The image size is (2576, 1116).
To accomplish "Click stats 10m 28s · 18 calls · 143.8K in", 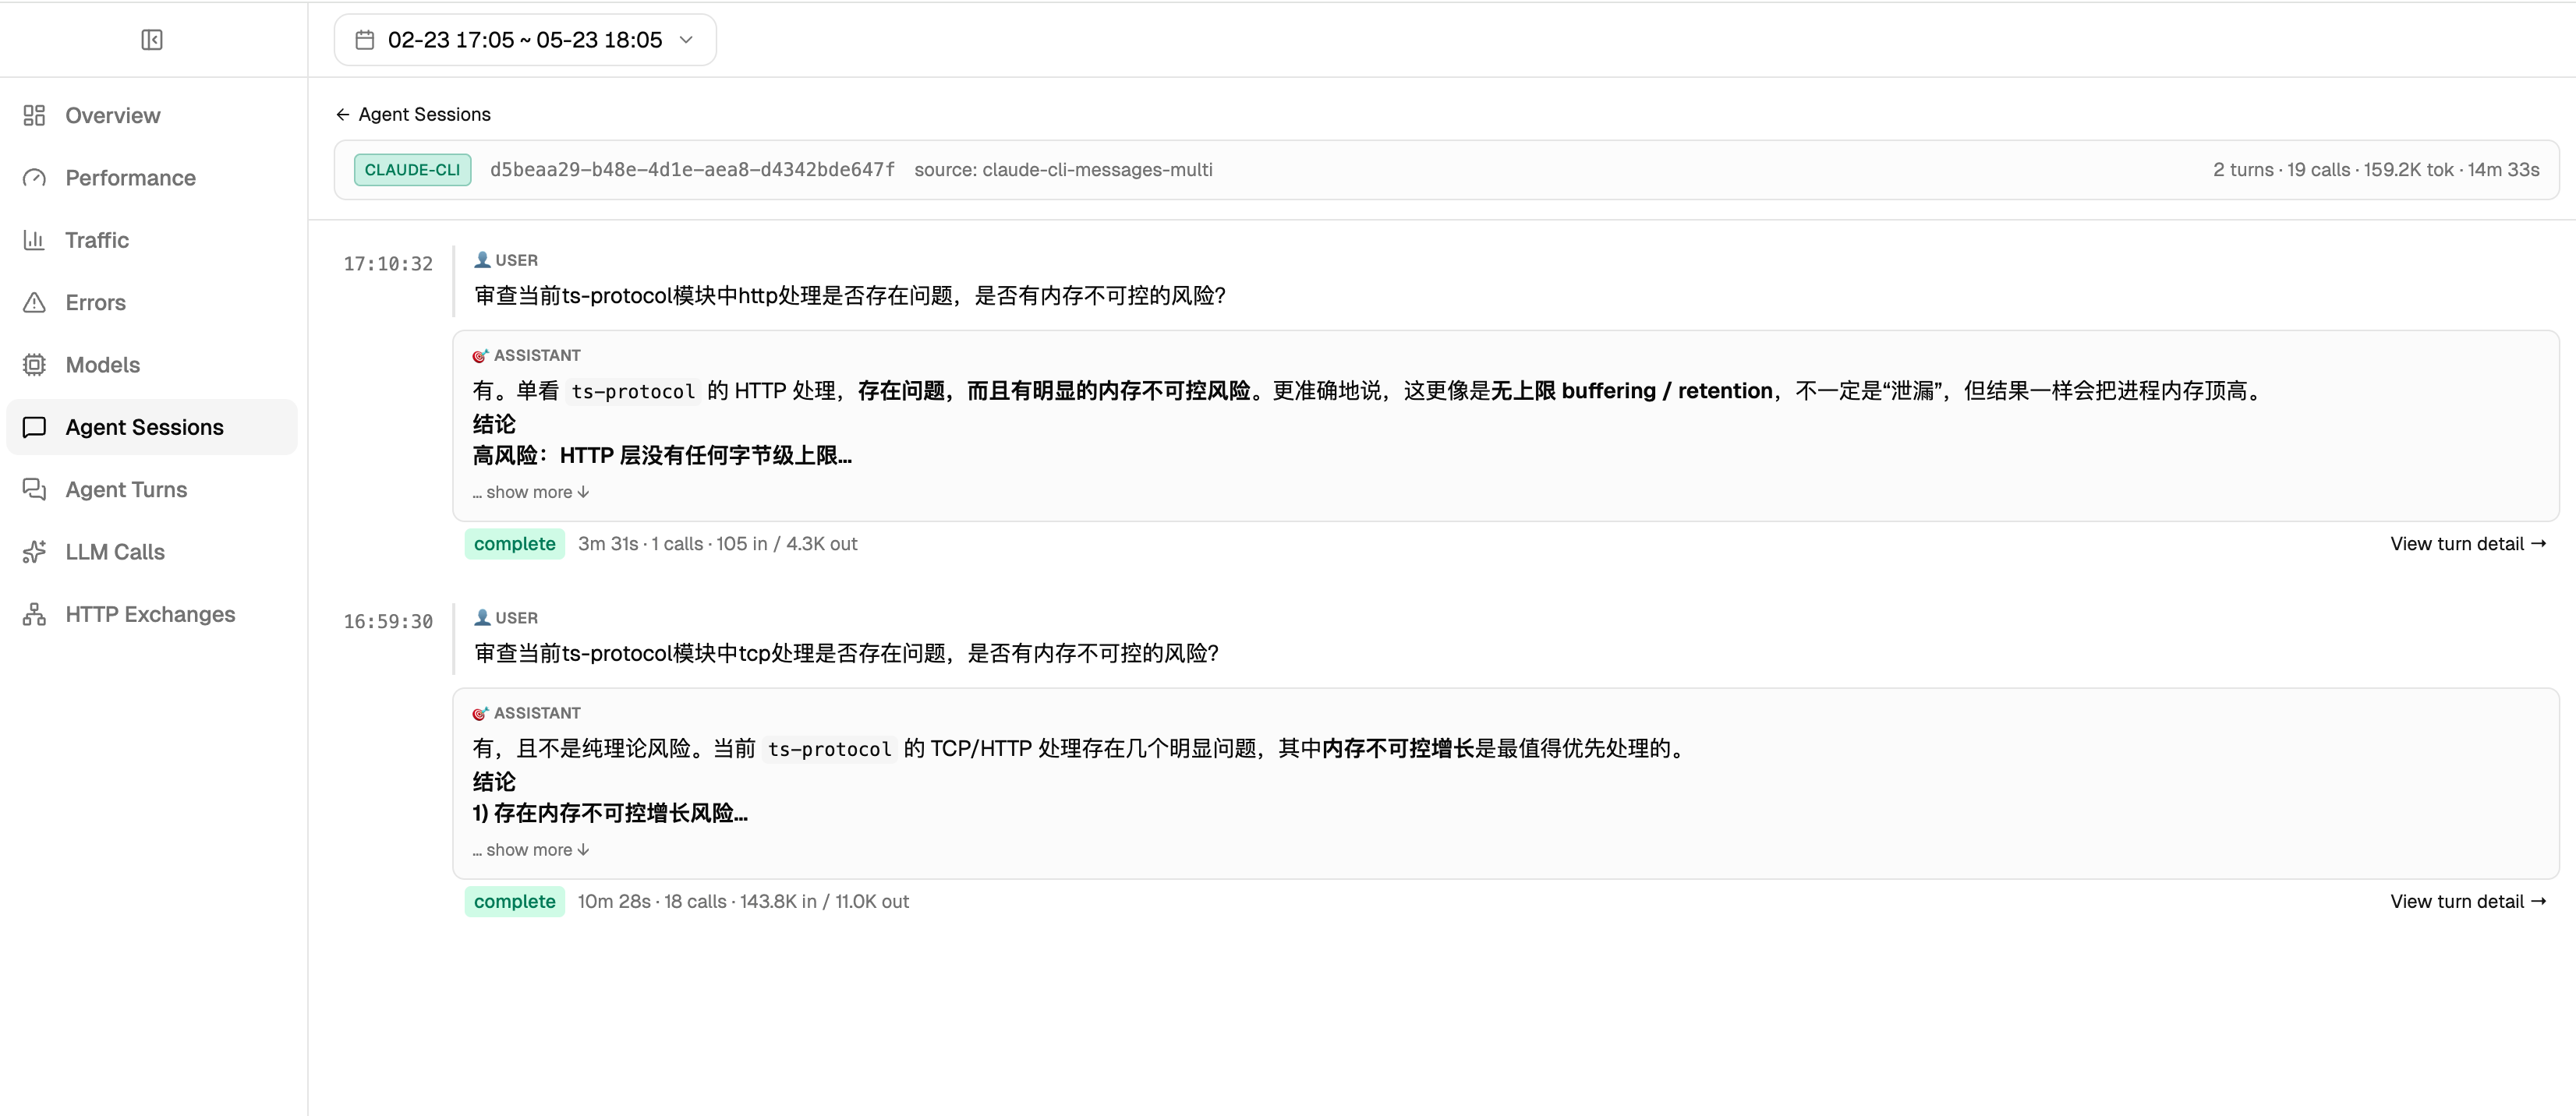I will (743, 902).
